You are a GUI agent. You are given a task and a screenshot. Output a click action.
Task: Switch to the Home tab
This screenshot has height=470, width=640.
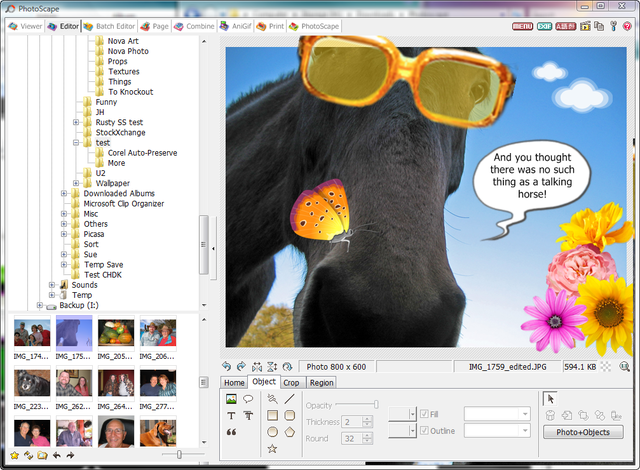tap(234, 383)
